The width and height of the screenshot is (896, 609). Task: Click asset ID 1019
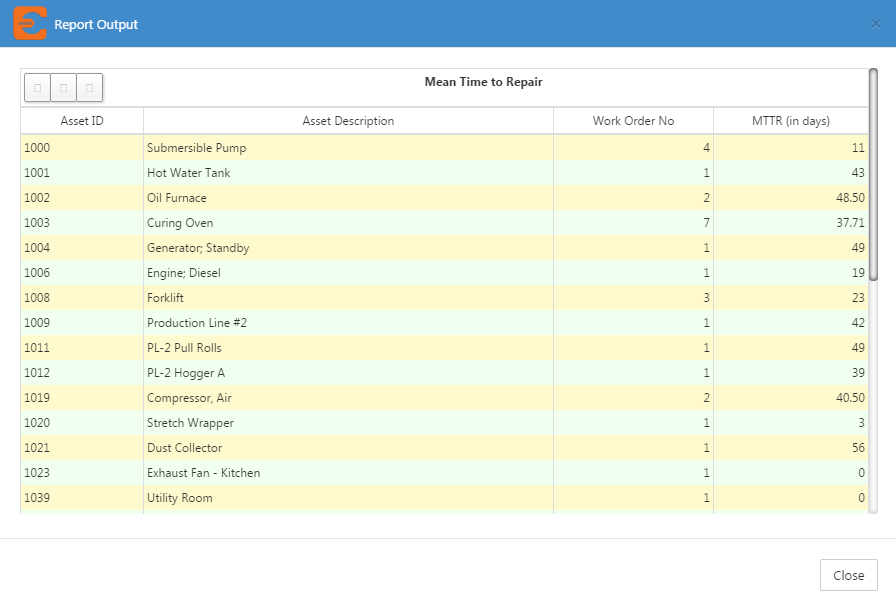tap(37, 398)
